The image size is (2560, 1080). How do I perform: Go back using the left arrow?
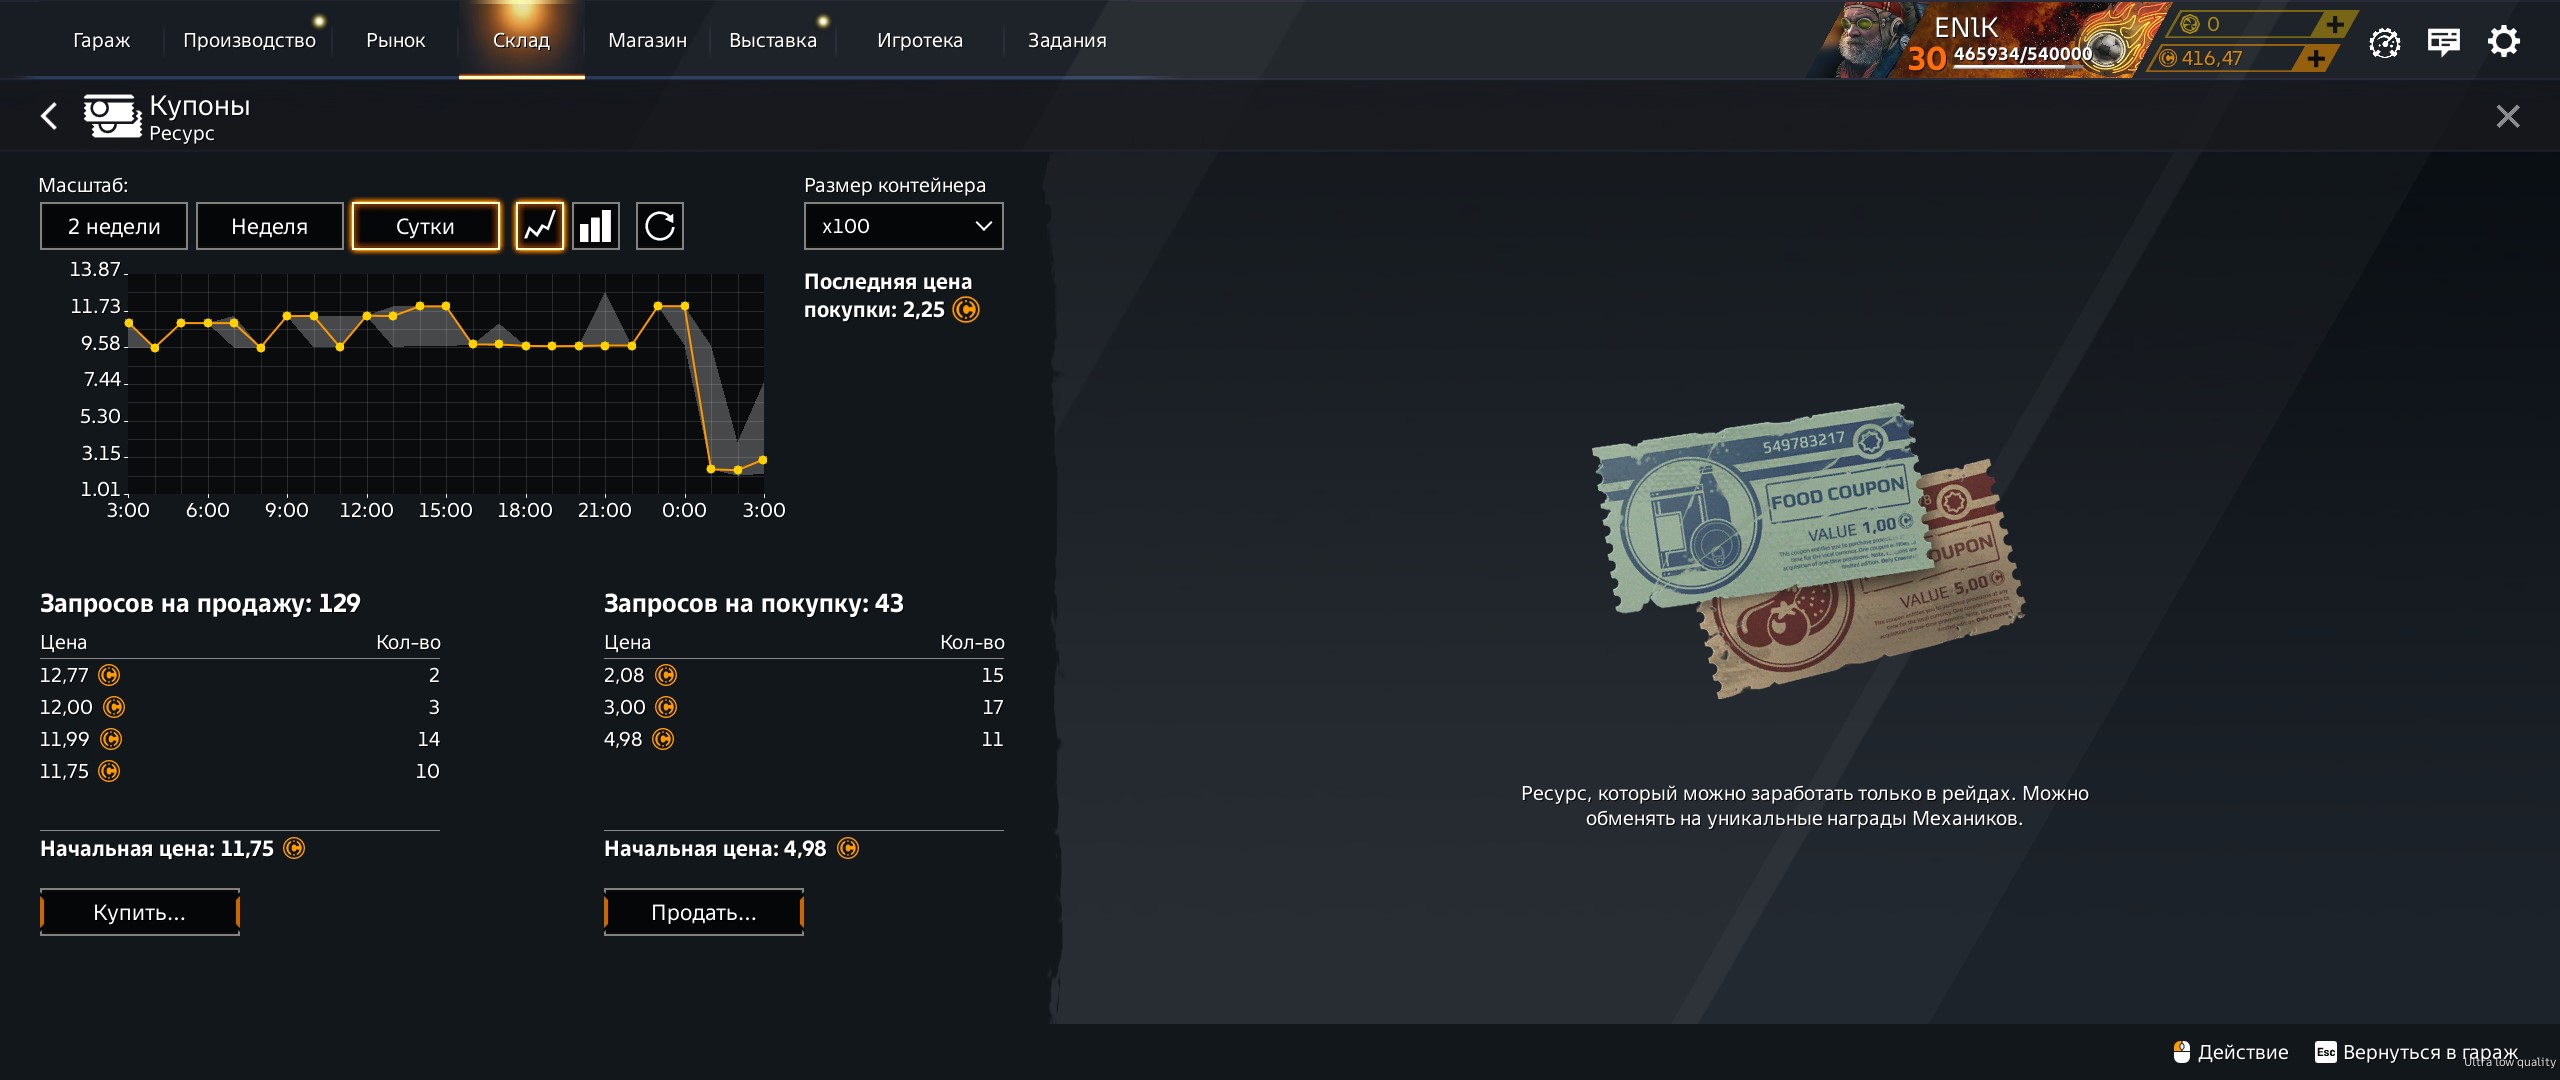(x=49, y=116)
